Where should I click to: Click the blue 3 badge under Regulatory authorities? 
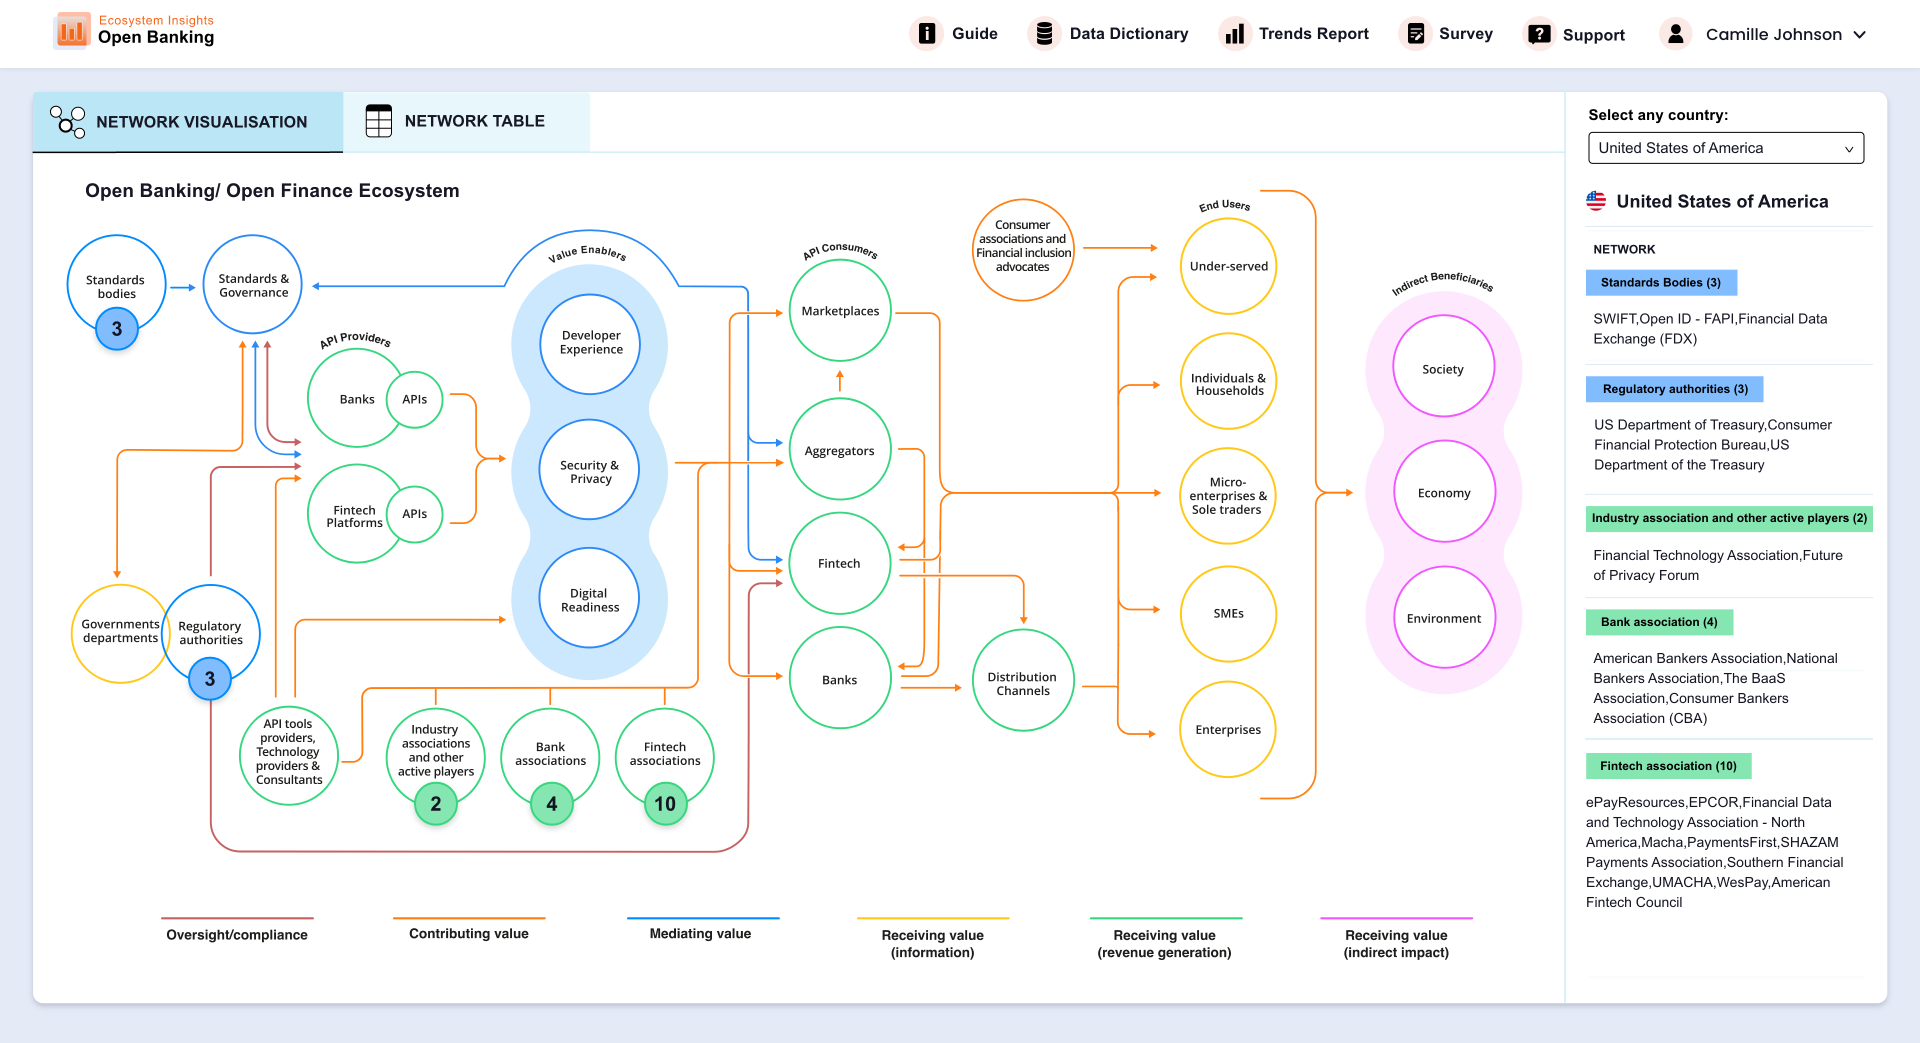pos(210,679)
